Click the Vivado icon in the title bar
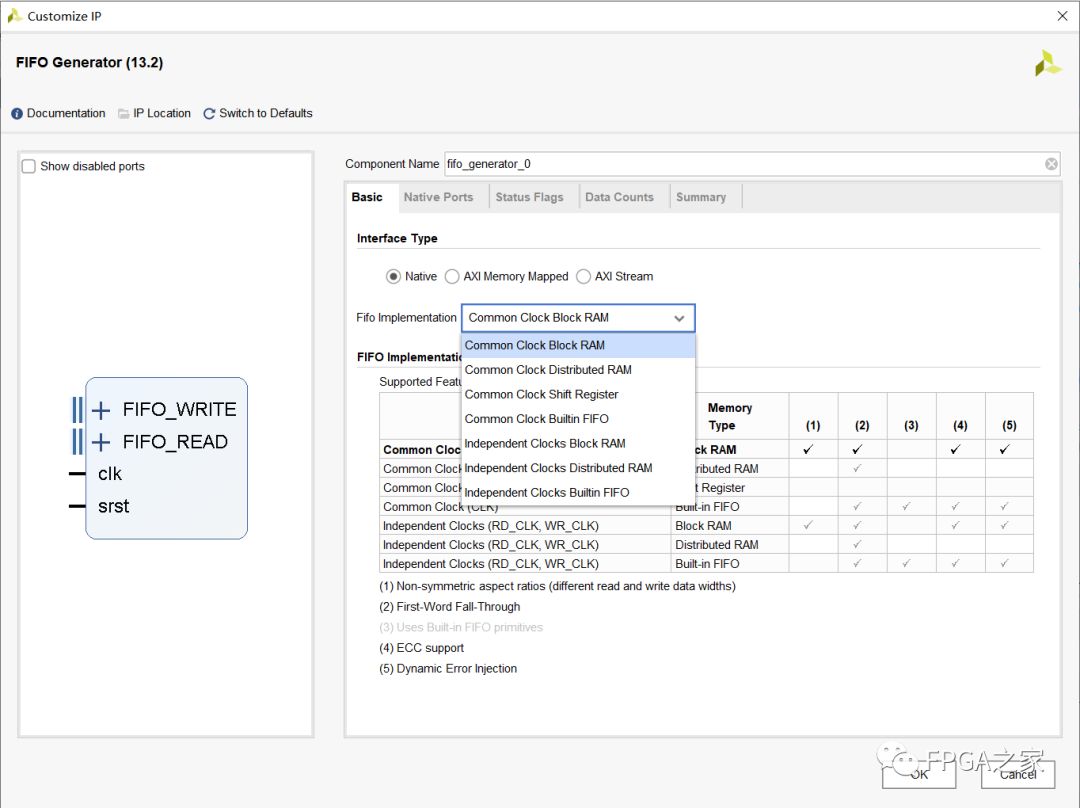1080x808 pixels. point(14,16)
